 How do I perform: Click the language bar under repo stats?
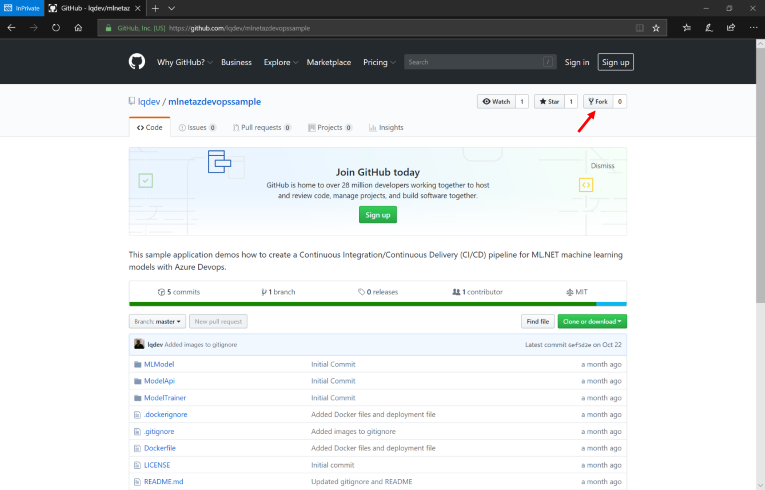pyautogui.click(x=378, y=304)
